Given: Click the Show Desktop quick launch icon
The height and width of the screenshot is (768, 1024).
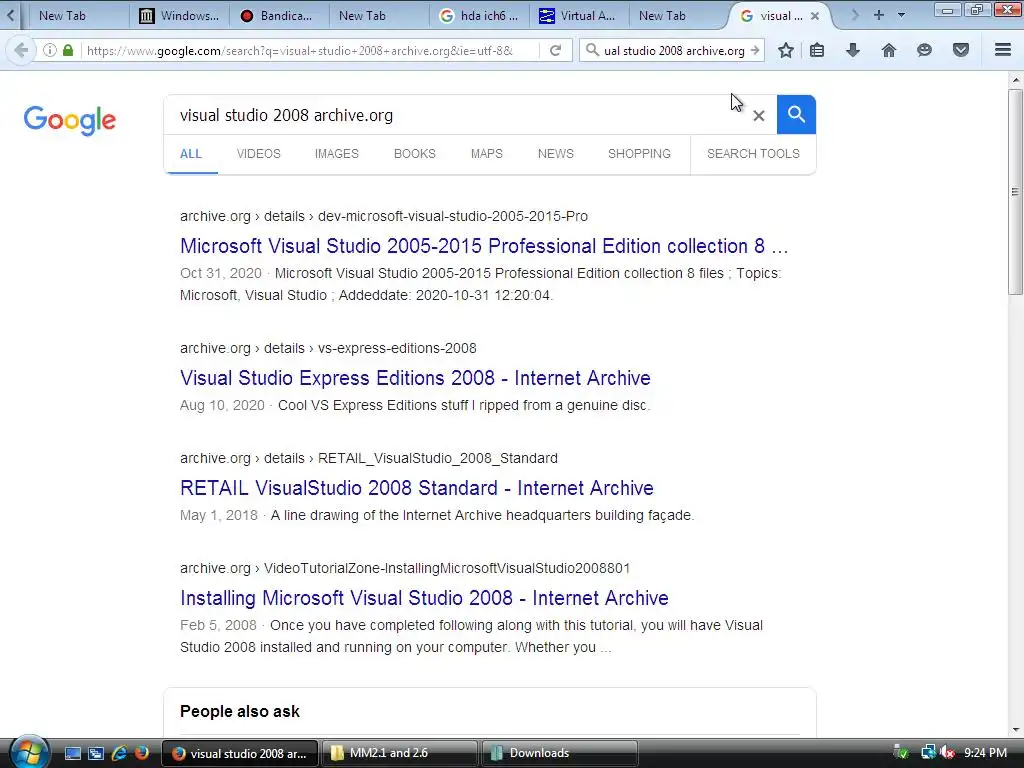Looking at the screenshot, I should 72,753.
